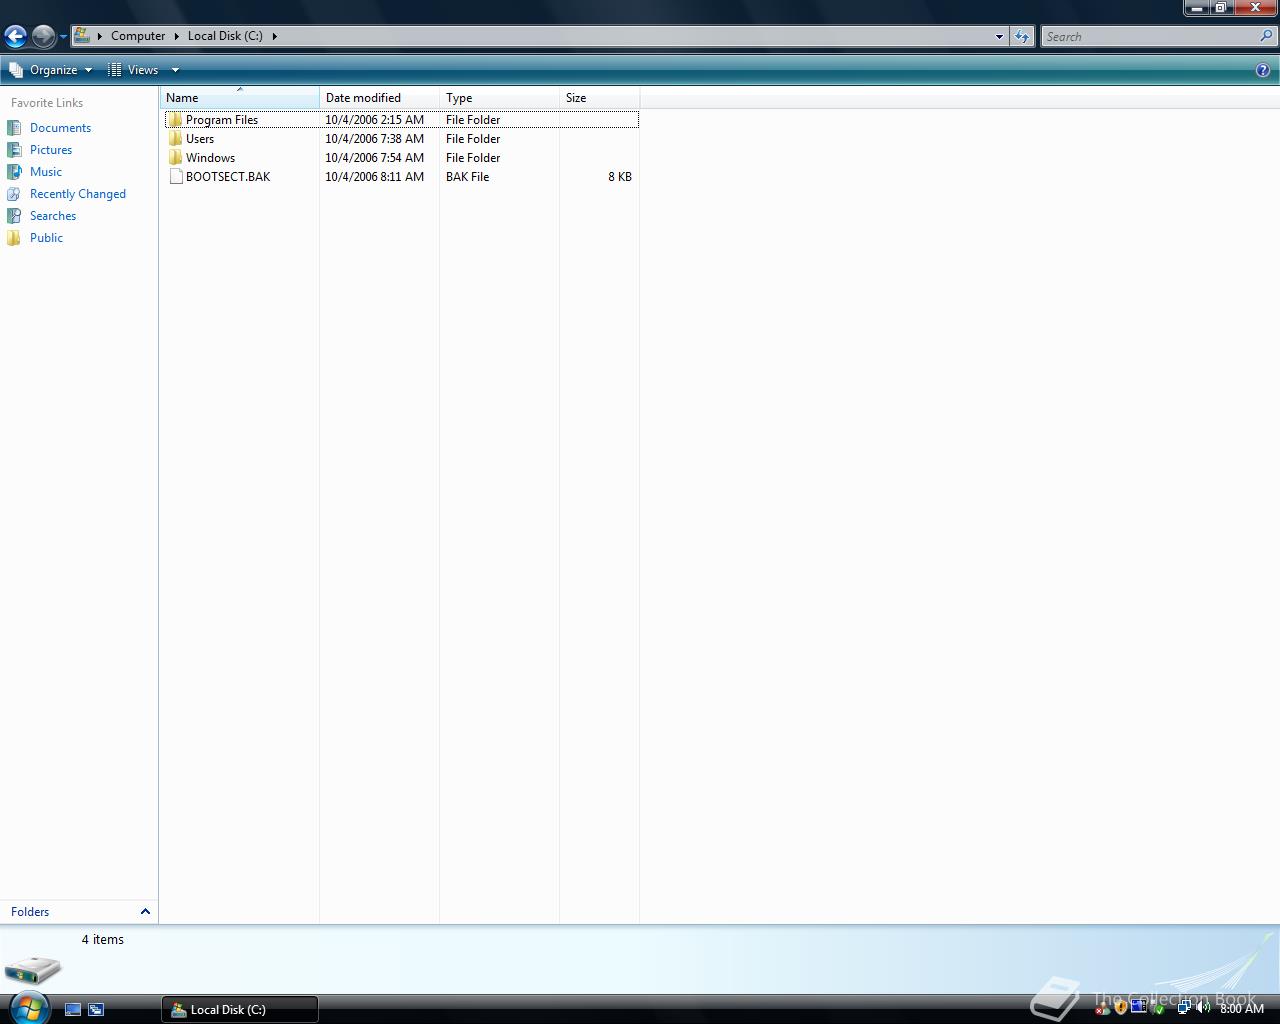
Task: Click the Documents icon in sidebar
Action: tap(14, 128)
